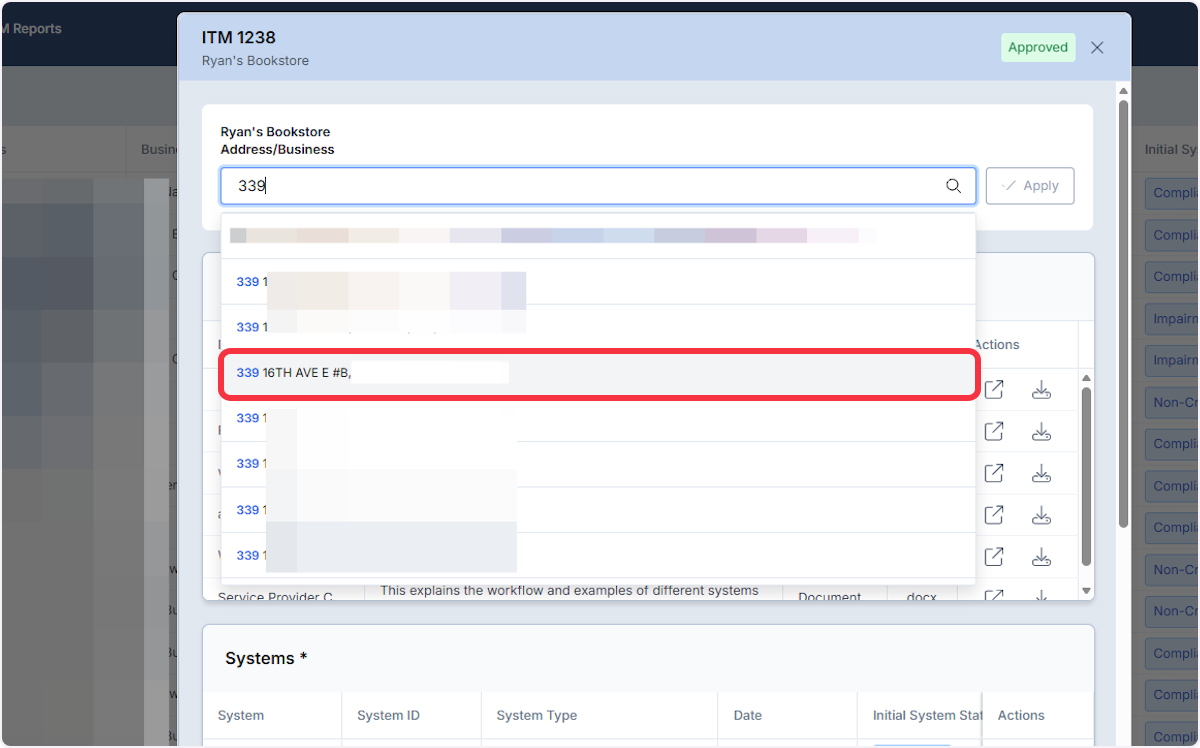Click the System ID column header
The height and width of the screenshot is (748, 1200).
(388, 716)
